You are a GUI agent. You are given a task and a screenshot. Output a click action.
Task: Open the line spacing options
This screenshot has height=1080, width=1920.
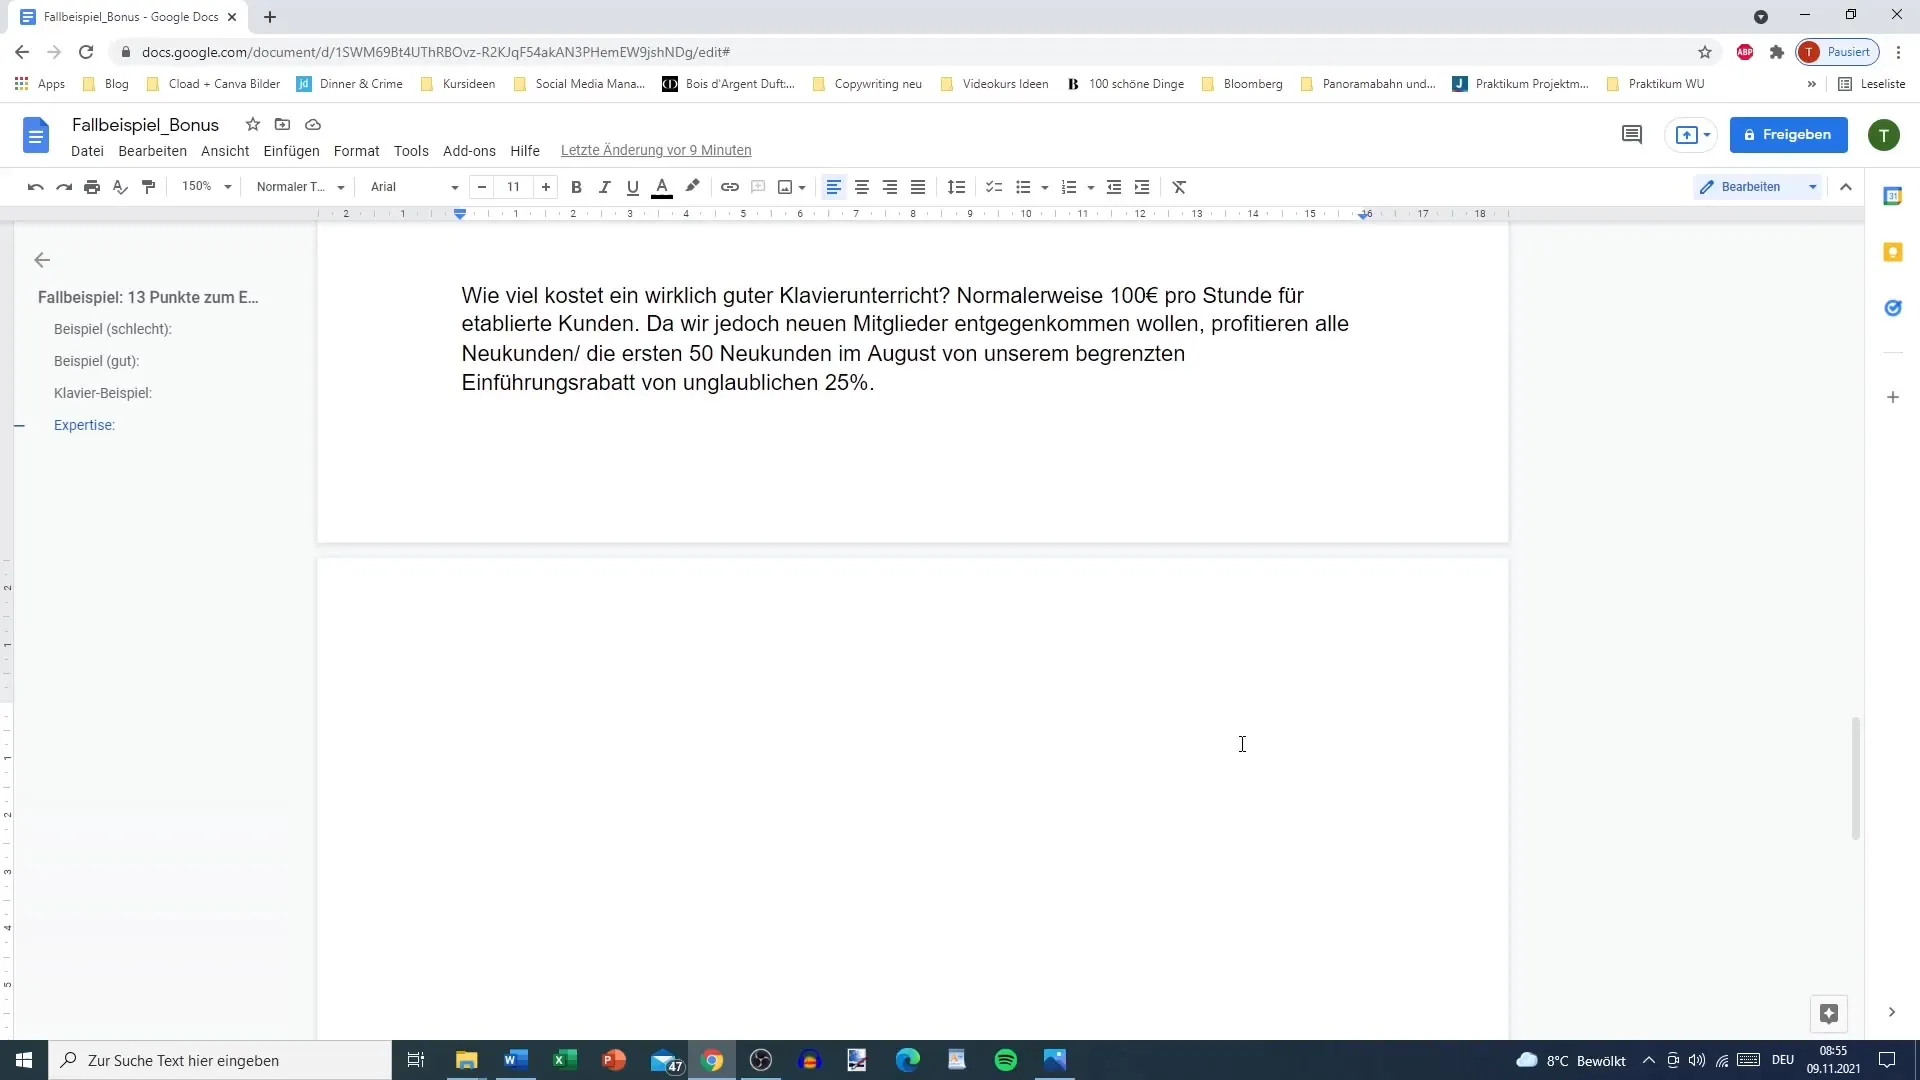956,187
